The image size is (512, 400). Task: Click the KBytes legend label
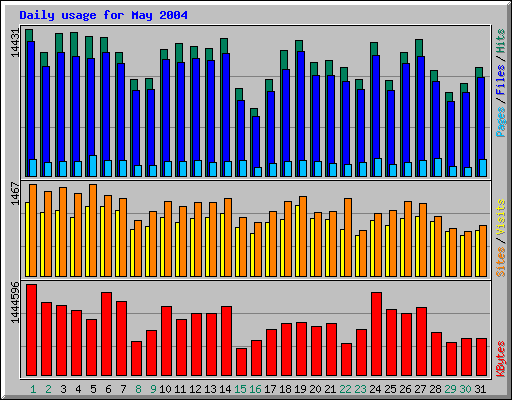[501, 359]
